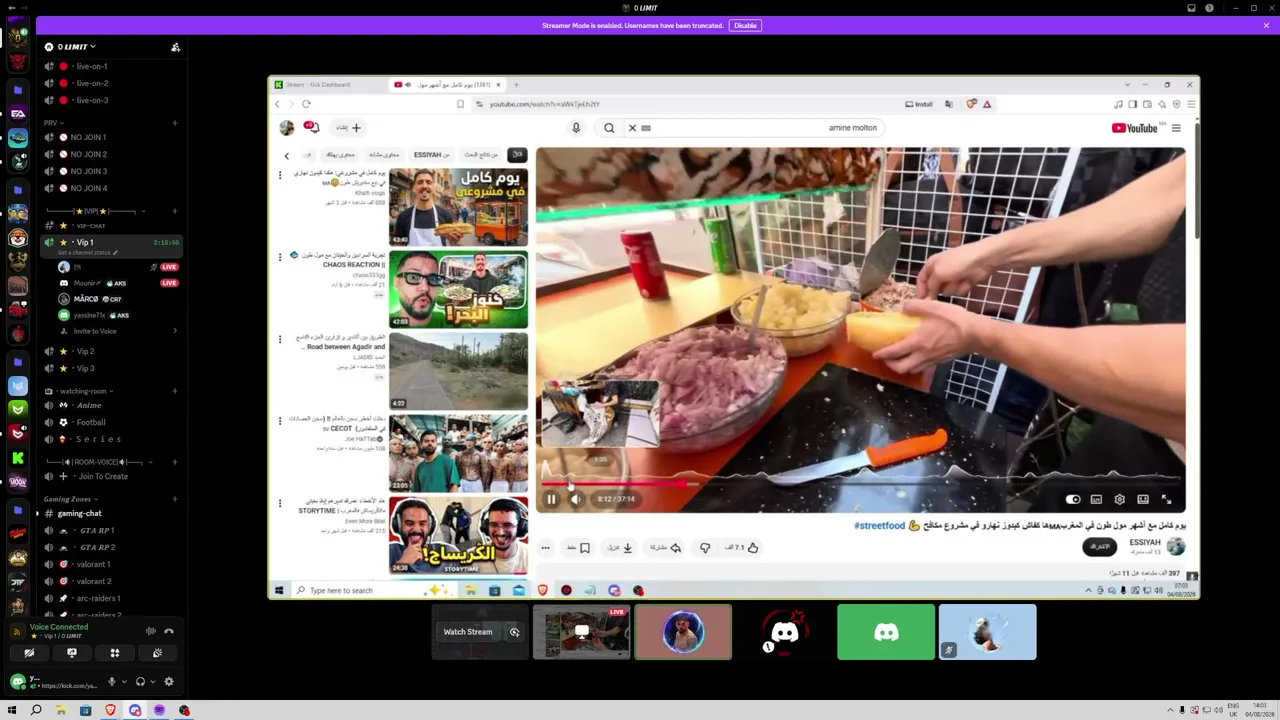Image resolution: width=1280 pixels, height=720 pixels.
Task: Start voice search with the microphone icon
Action: click(x=576, y=128)
